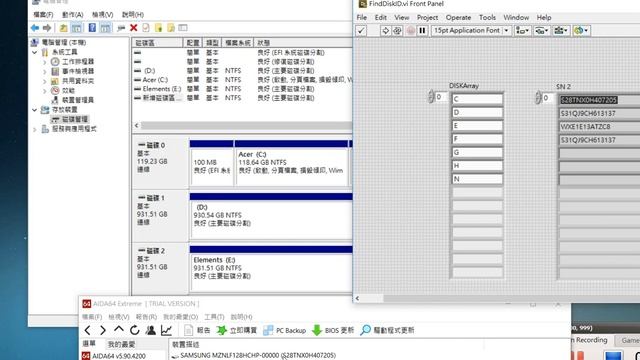Select Acer (C:) row in volume list

(x=242, y=80)
